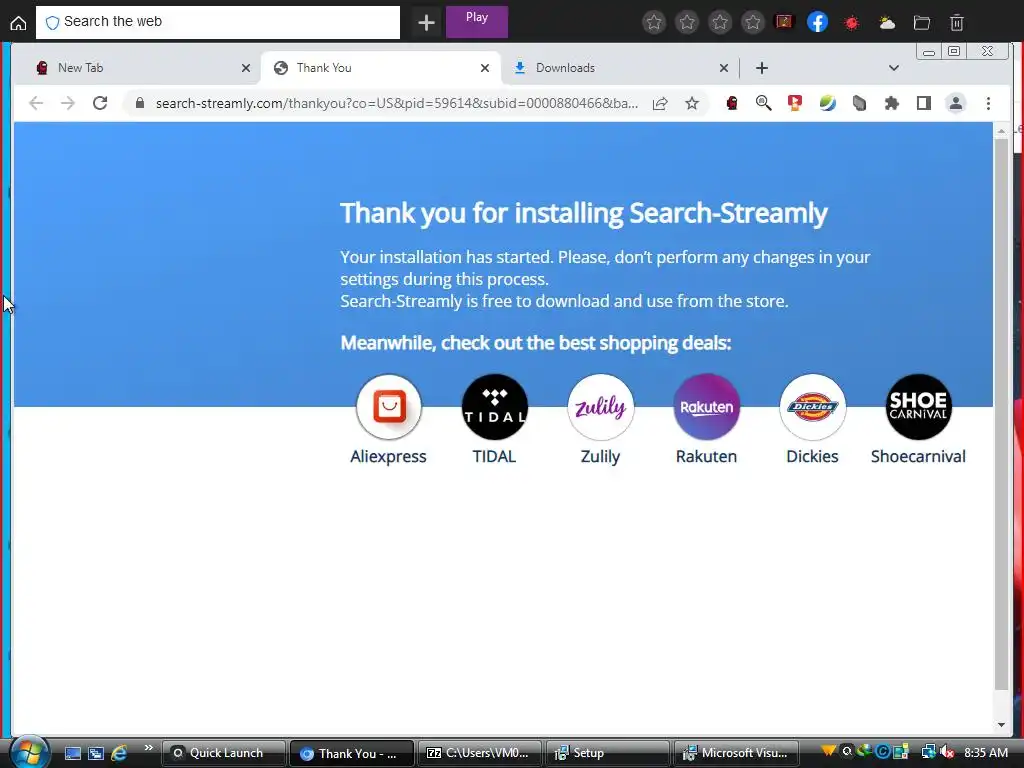Open the gray tag extension icon
Image resolution: width=1024 pixels, height=768 pixels.
(859, 103)
